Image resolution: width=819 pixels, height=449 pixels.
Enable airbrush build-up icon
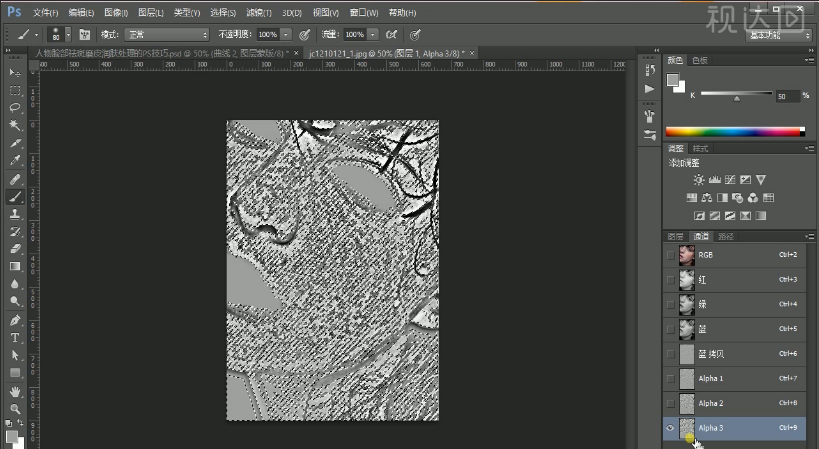391,35
